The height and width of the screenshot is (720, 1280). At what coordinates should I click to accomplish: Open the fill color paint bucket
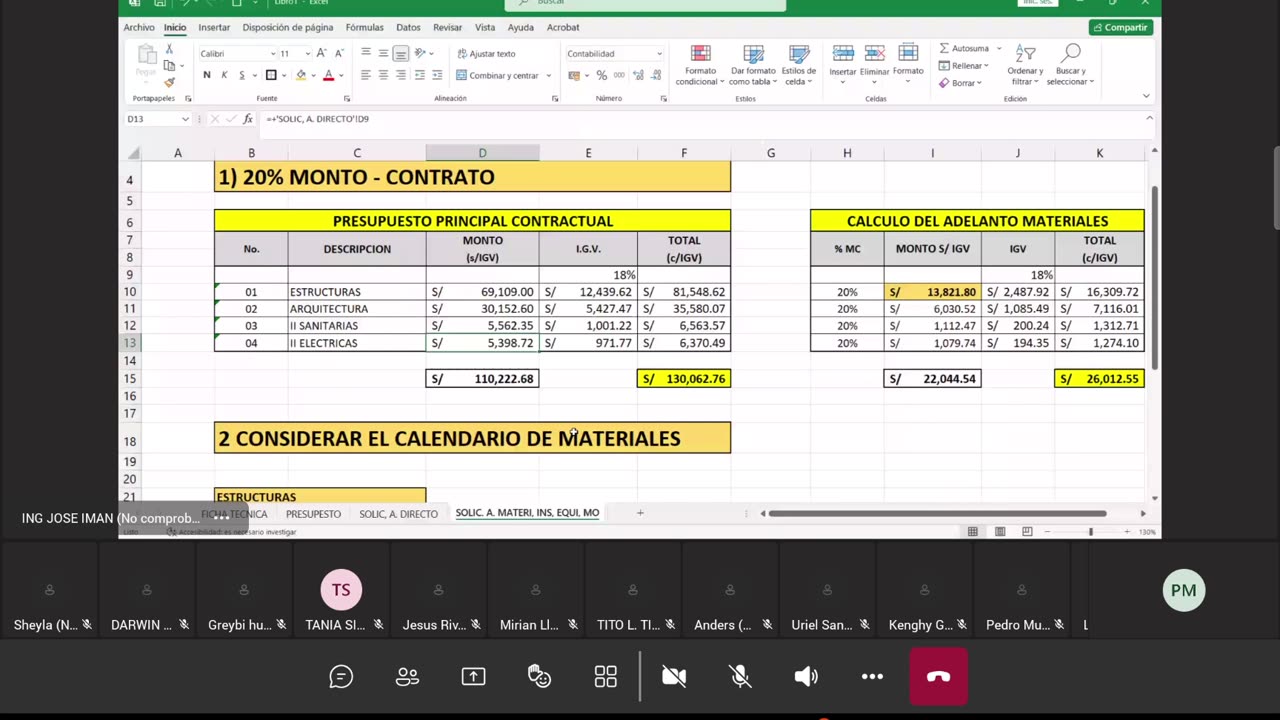(x=300, y=75)
